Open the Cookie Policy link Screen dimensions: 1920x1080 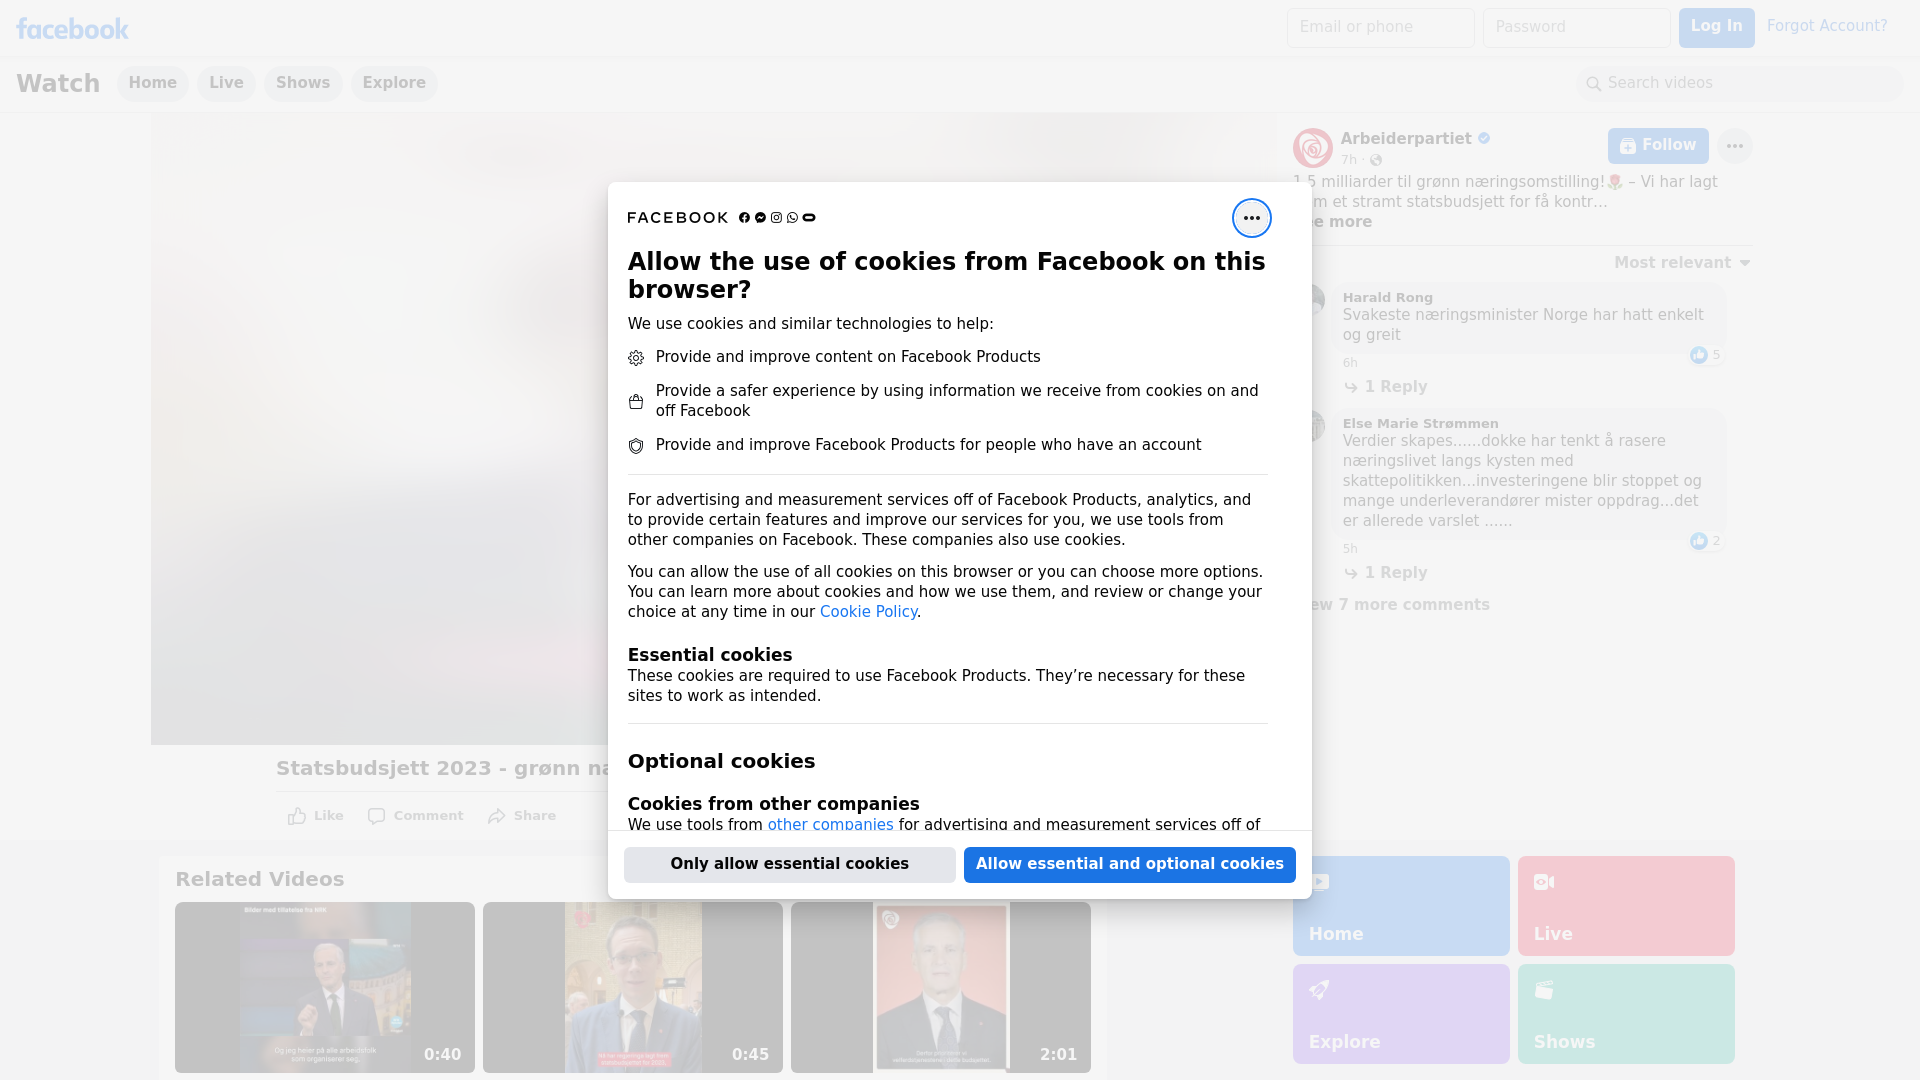(x=868, y=612)
